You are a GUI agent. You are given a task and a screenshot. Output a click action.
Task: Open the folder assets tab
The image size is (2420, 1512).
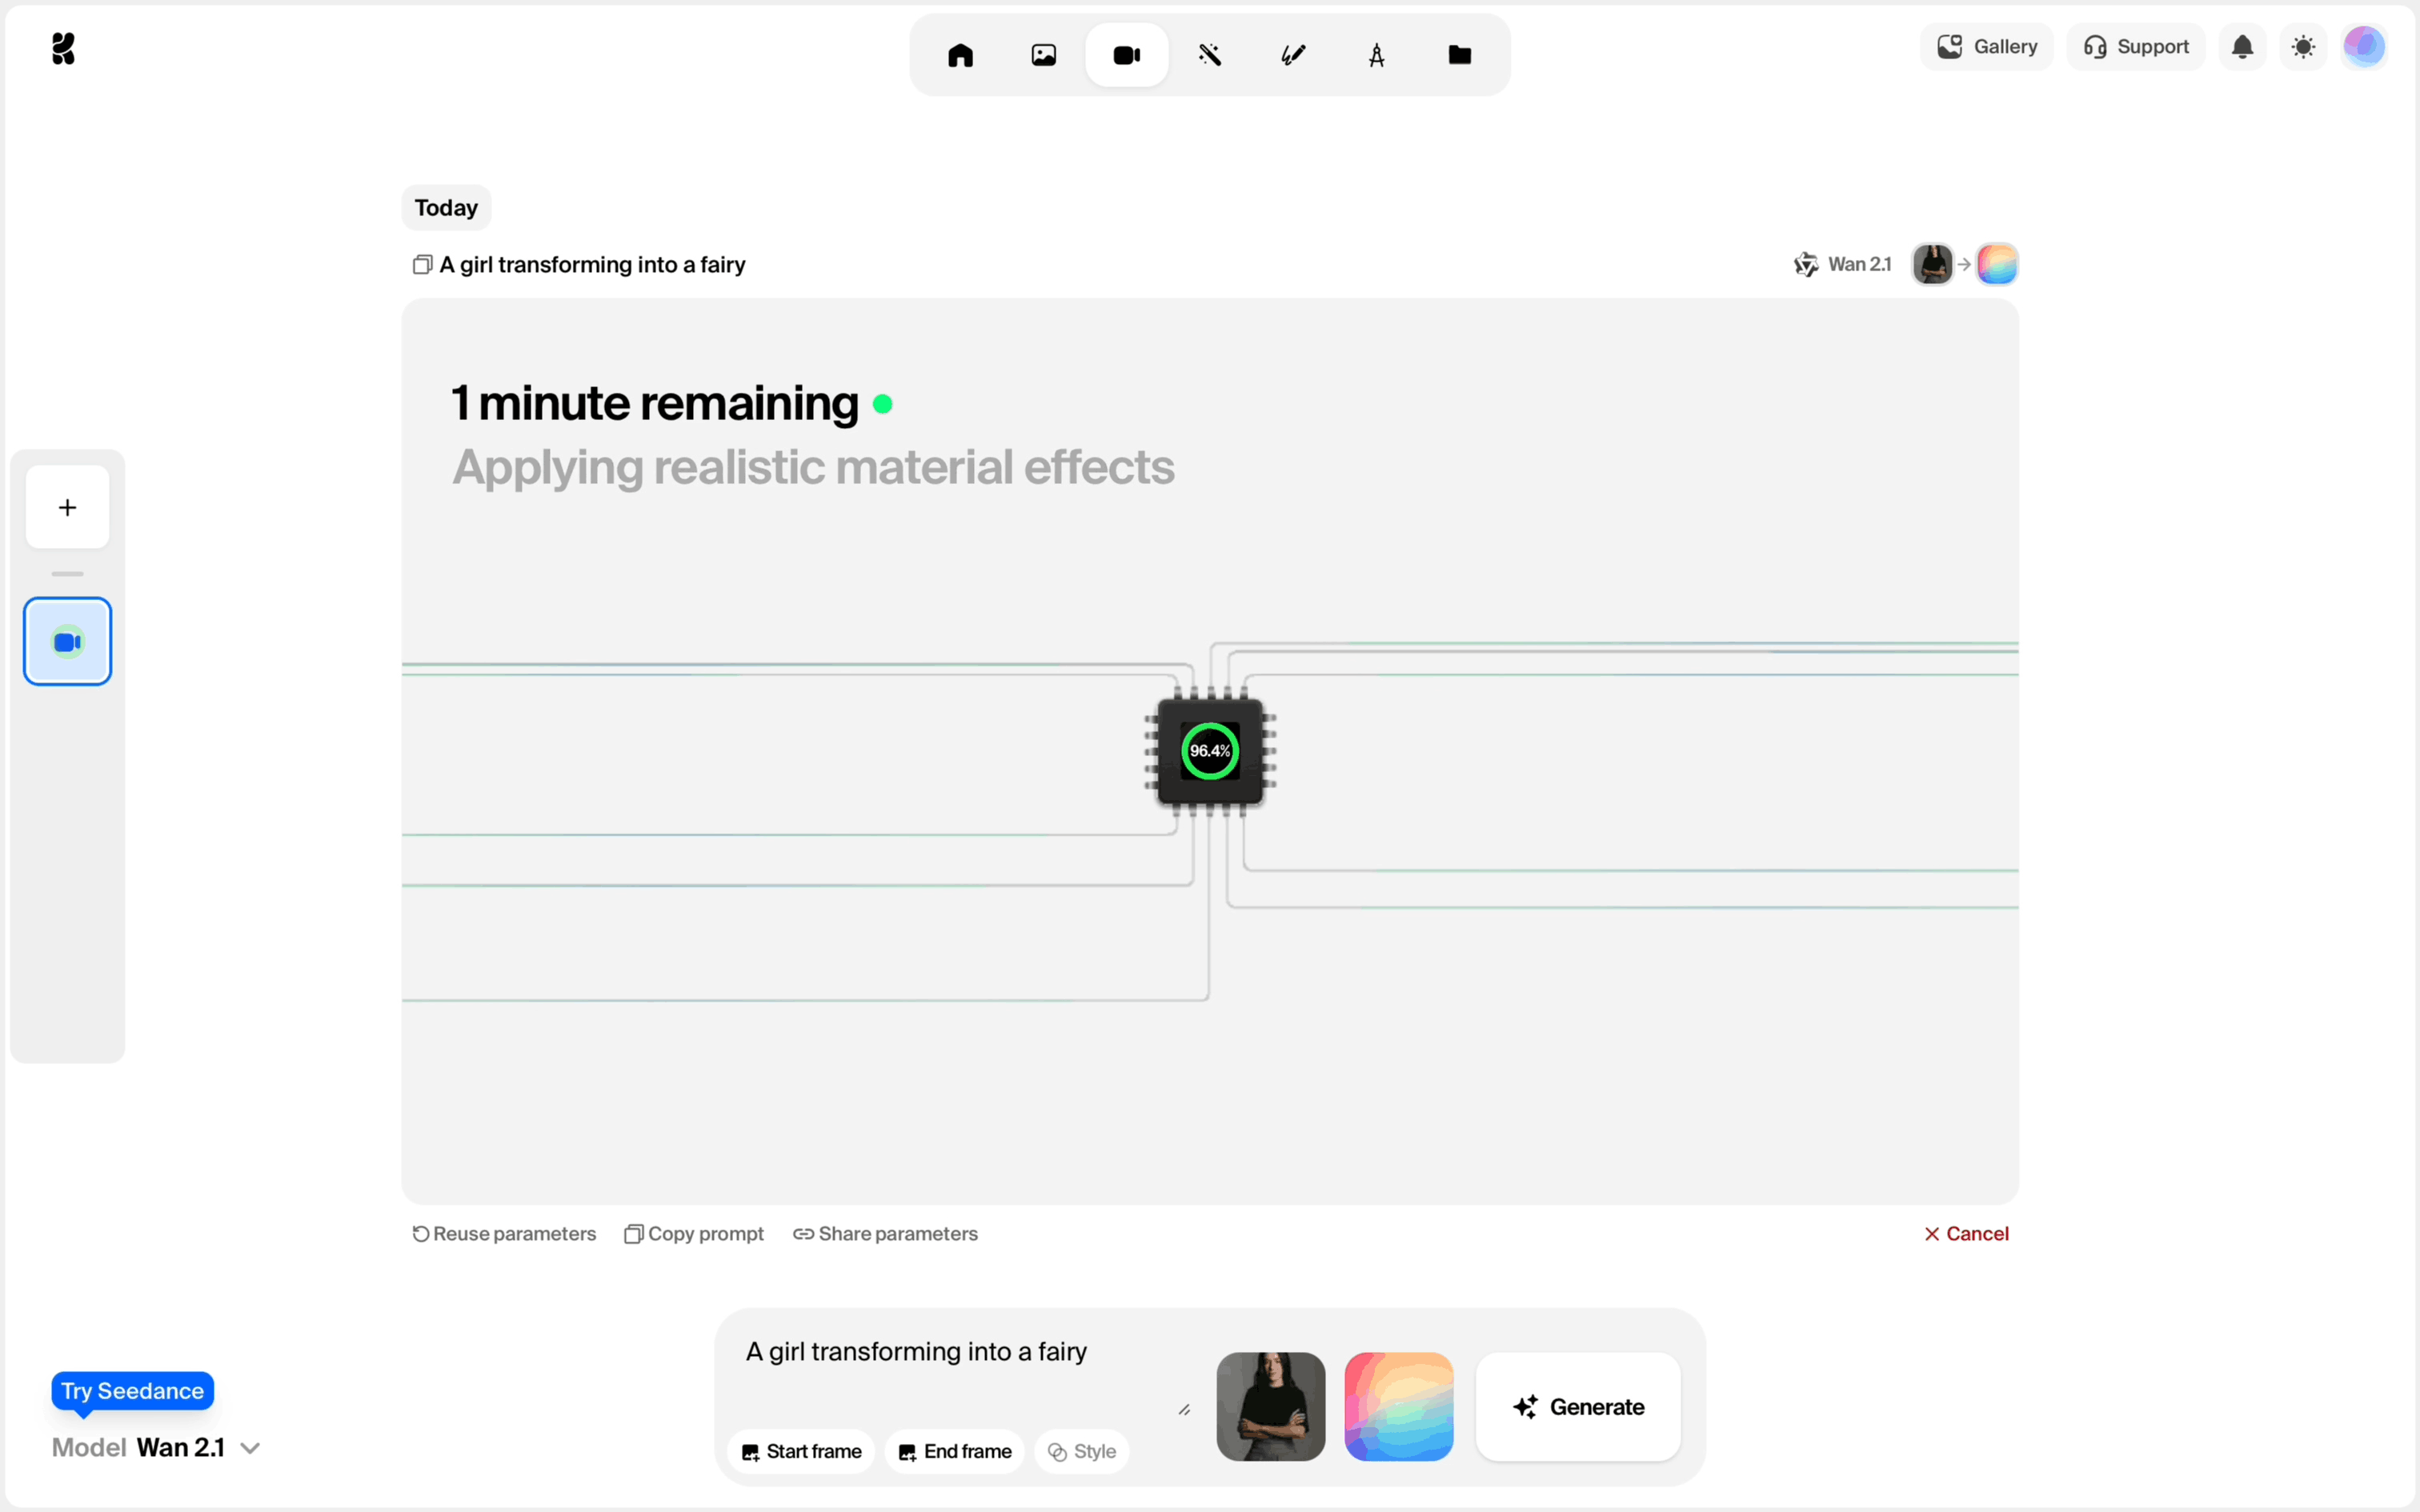pyautogui.click(x=1459, y=55)
